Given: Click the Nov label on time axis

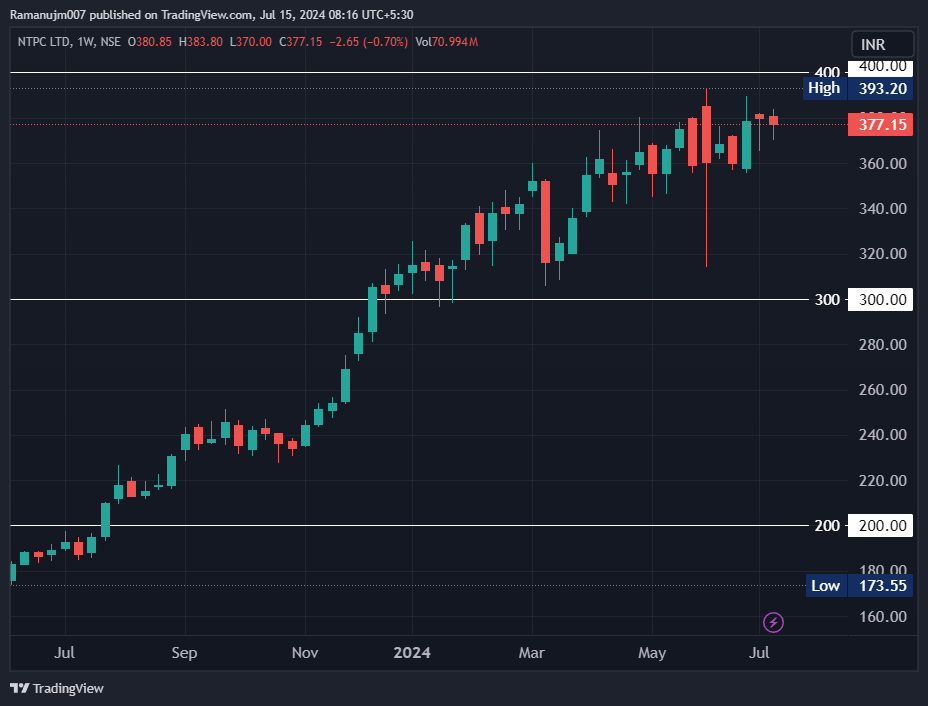Looking at the screenshot, I should (305, 653).
